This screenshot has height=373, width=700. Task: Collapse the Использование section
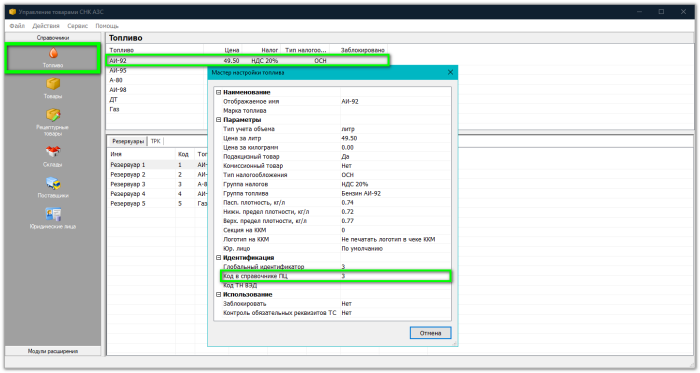(219, 294)
